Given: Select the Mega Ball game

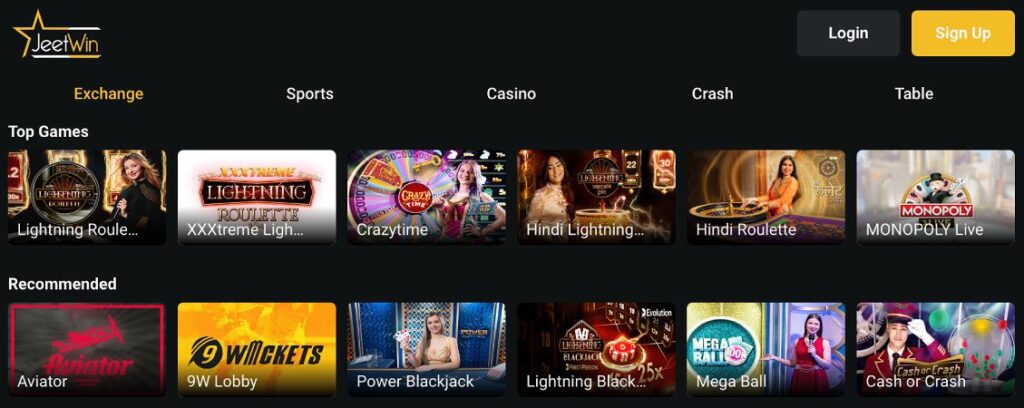Looking at the screenshot, I should pyautogui.click(x=766, y=349).
